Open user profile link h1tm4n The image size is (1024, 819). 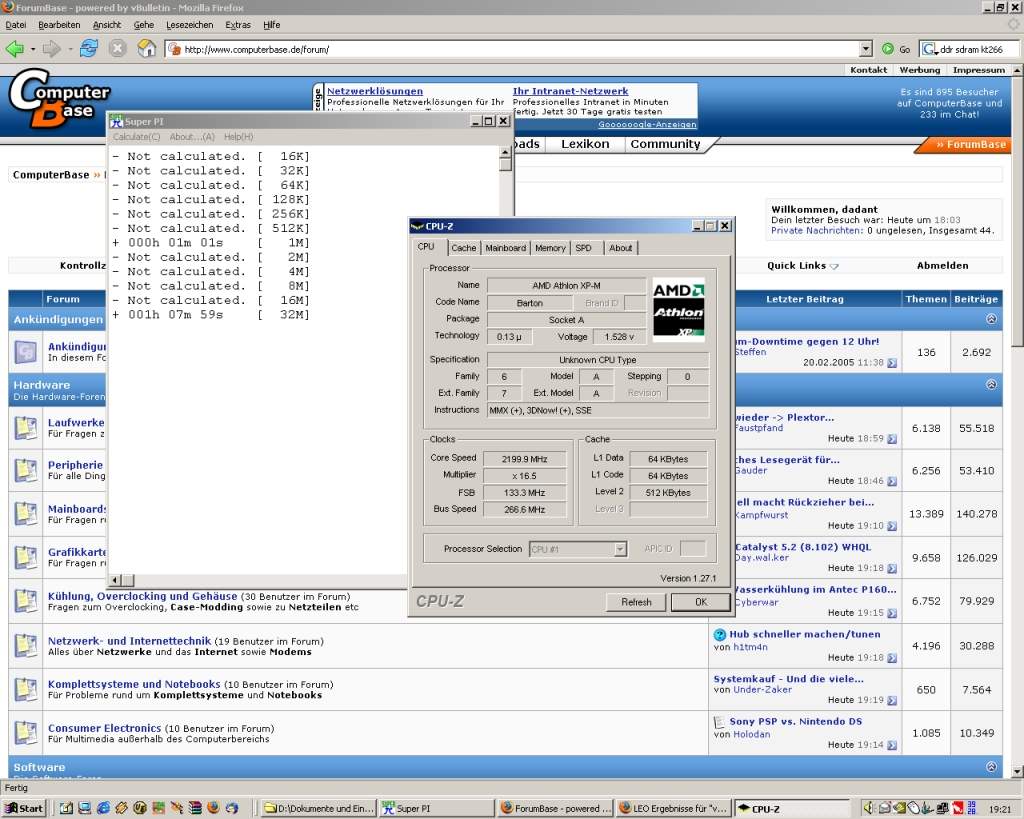click(x=750, y=647)
